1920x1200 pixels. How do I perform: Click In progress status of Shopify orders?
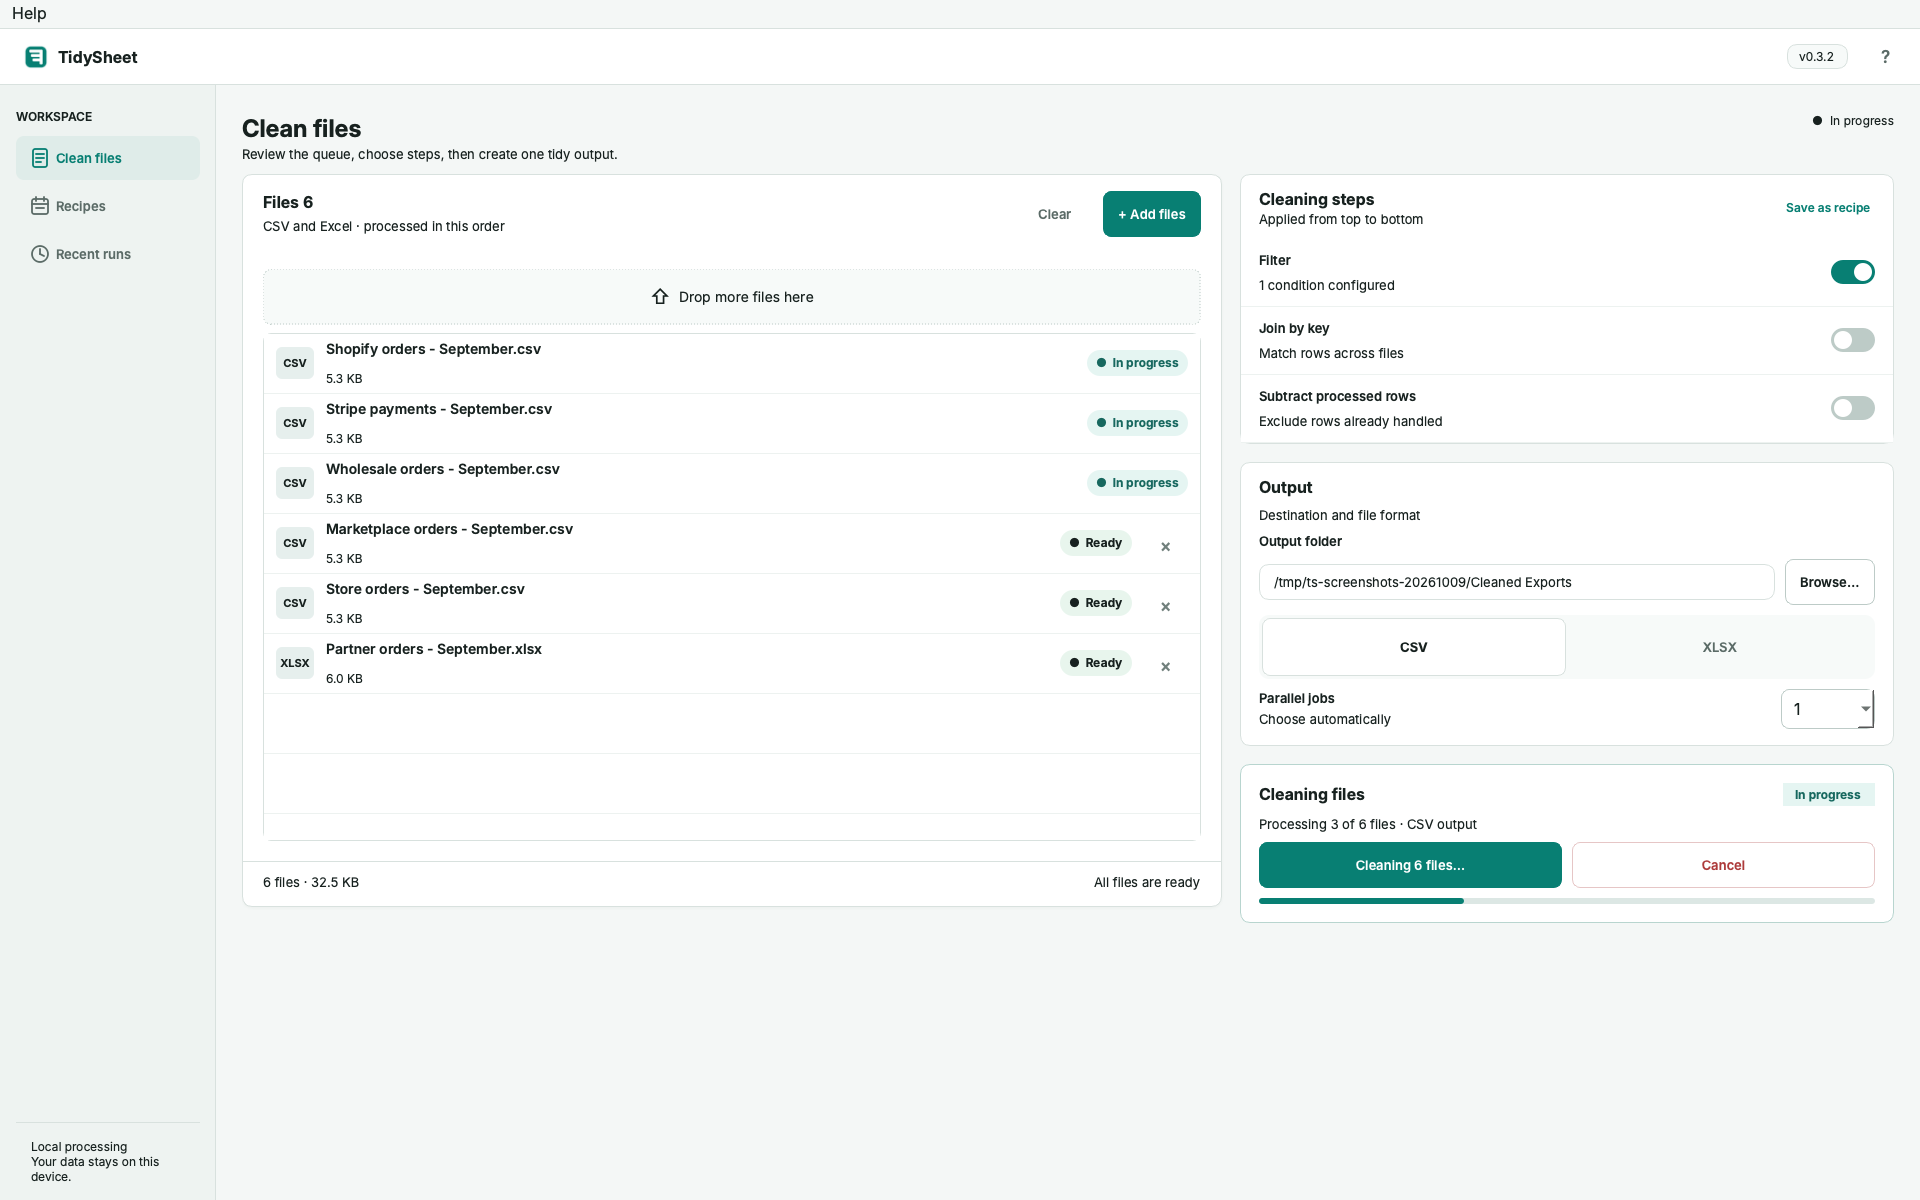click(x=1137, y=363)
